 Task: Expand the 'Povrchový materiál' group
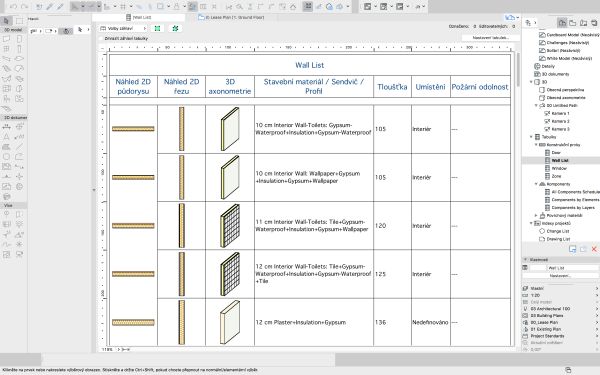tap(536, 215)
